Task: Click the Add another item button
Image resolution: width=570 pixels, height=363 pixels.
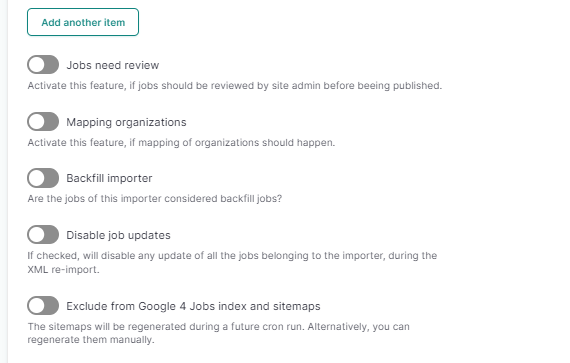Action: click(83, 22)
